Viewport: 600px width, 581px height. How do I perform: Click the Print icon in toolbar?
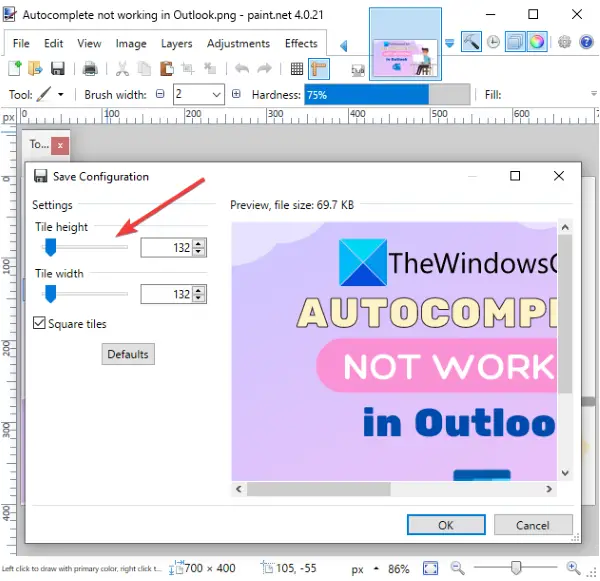point(90,69)
